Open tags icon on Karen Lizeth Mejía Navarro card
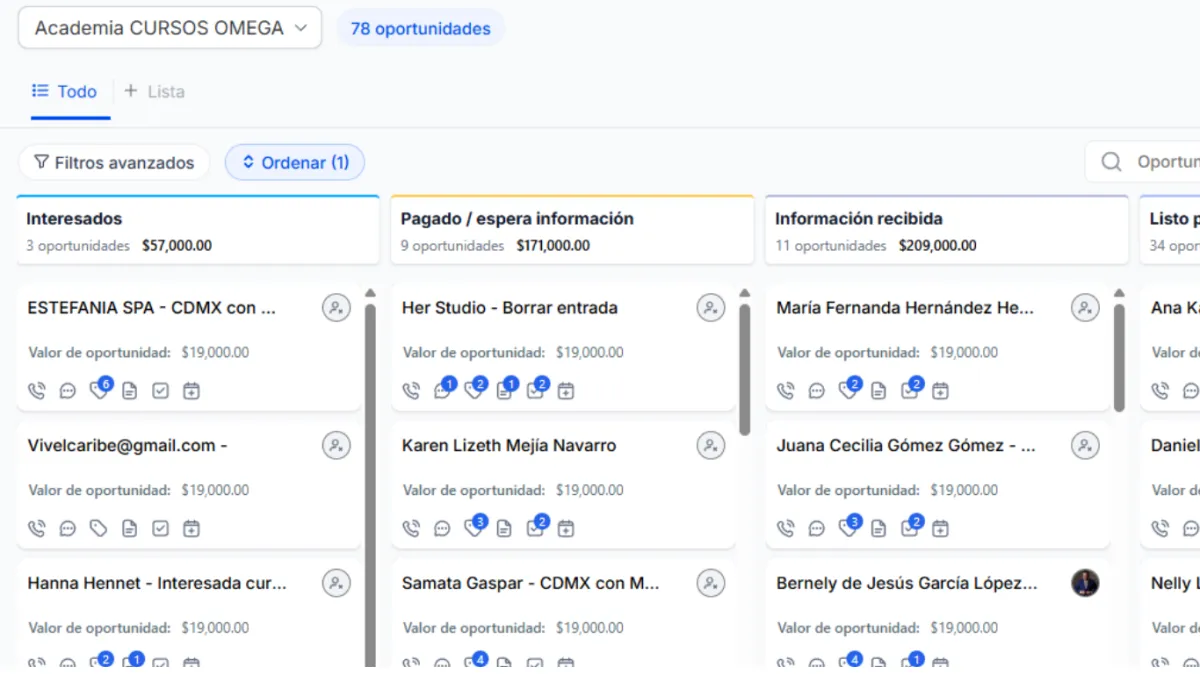The width and height of the screenshot is (1200, 674). click(x=474, y=528)
